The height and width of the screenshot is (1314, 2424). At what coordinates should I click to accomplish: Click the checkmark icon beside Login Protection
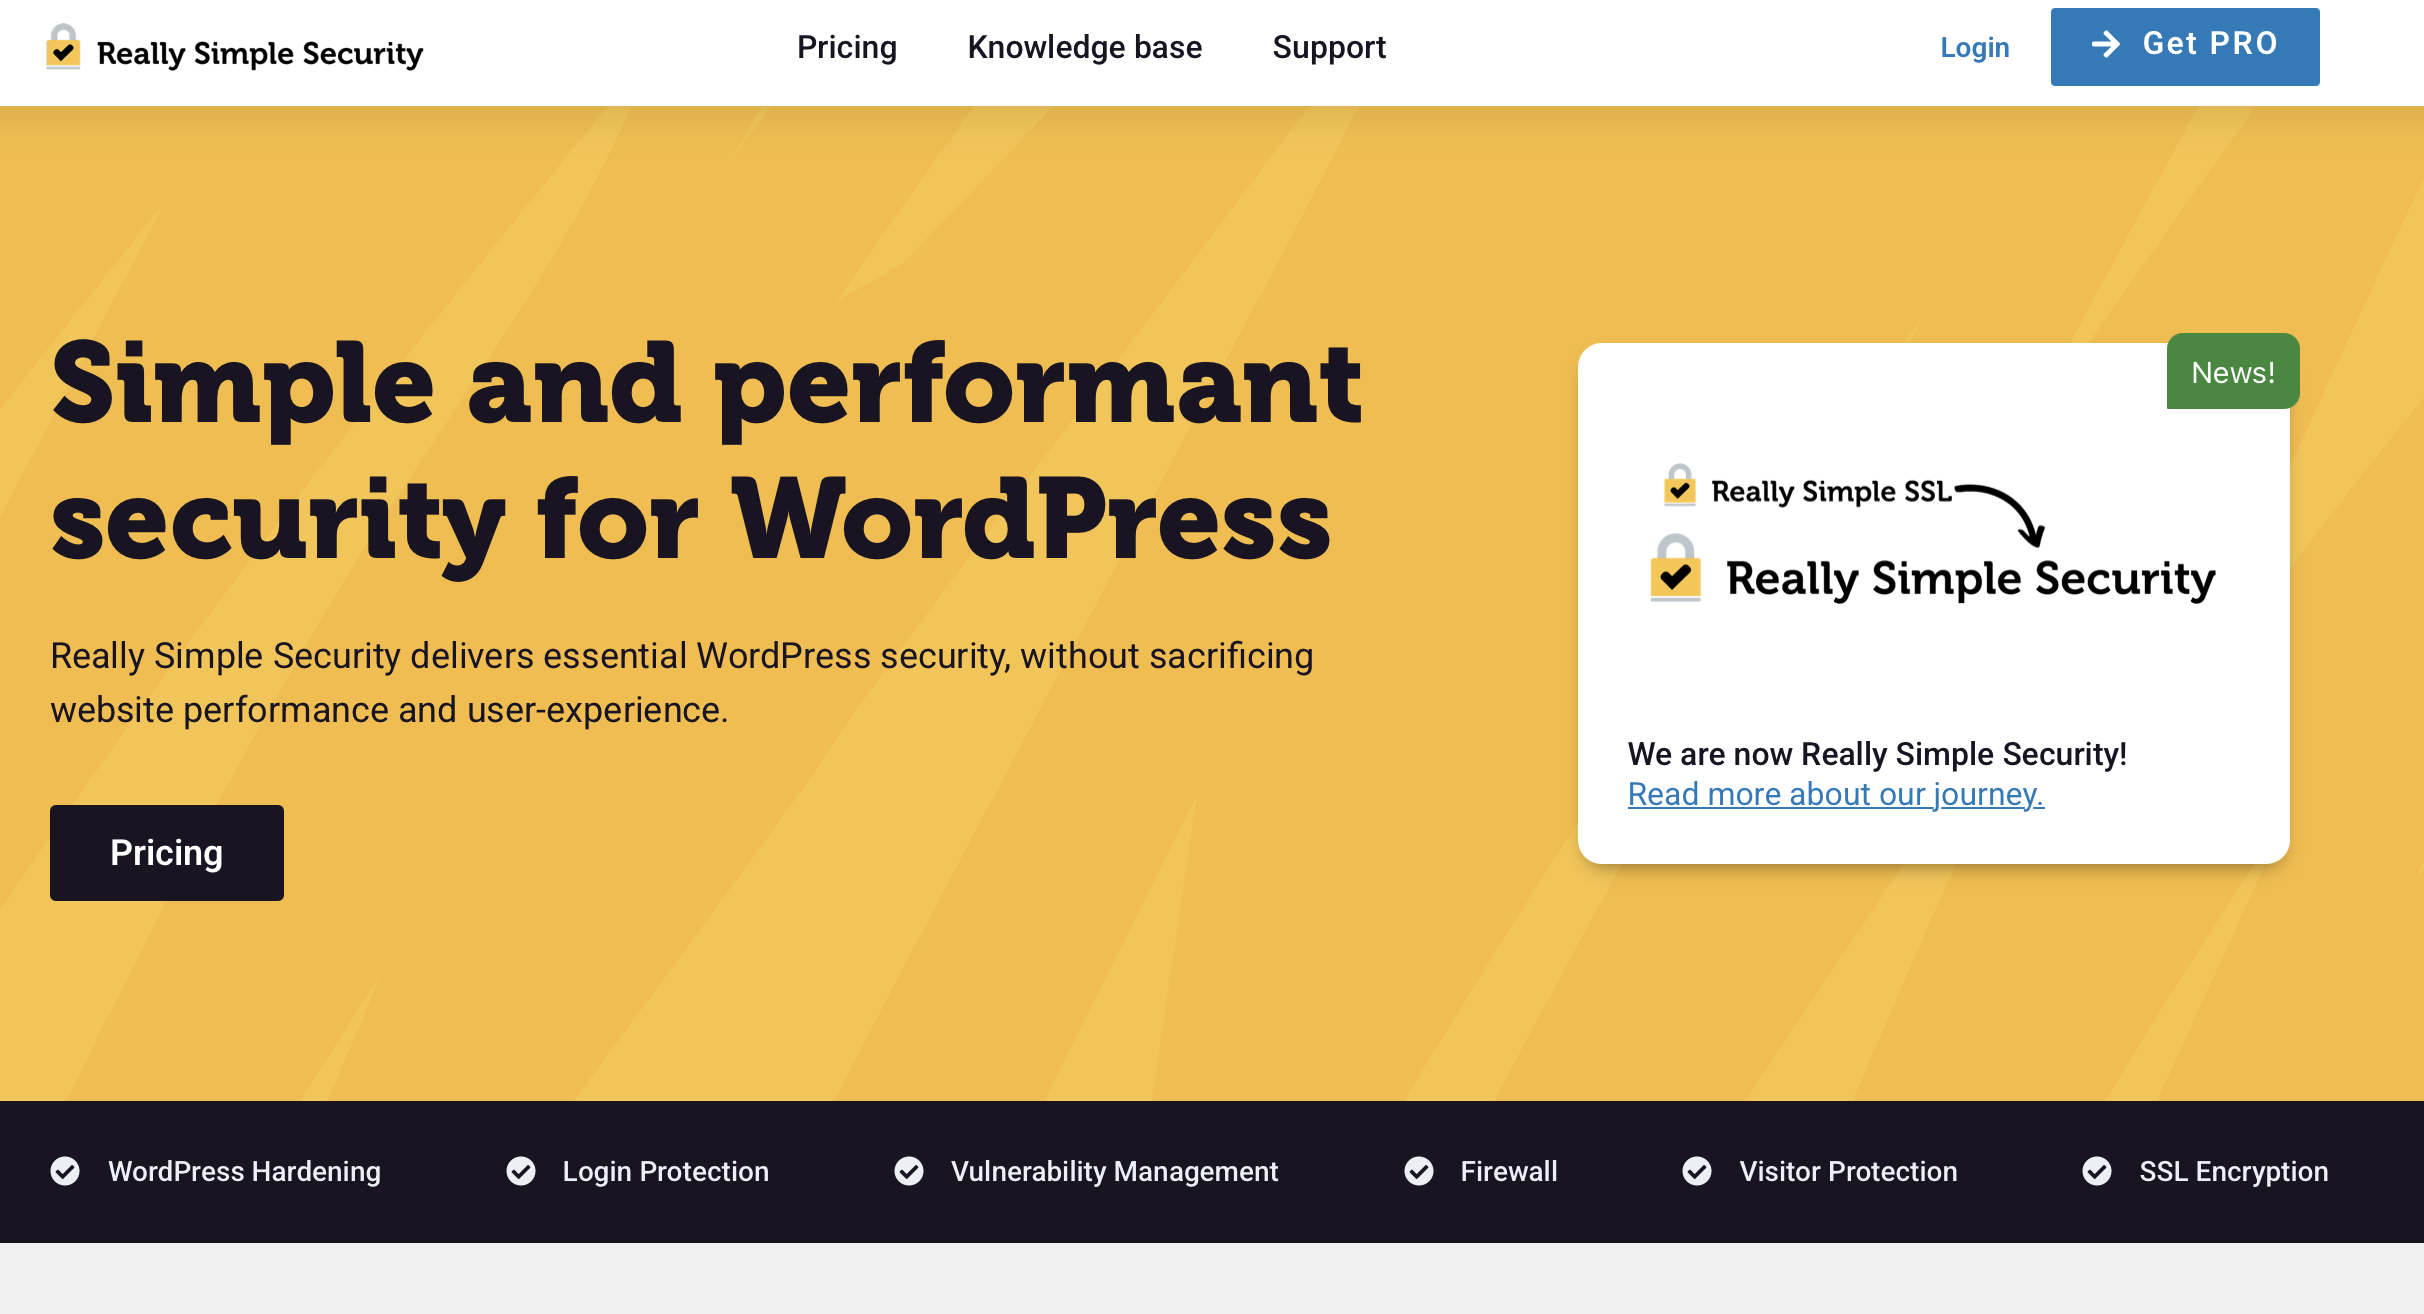point(521,1171)
